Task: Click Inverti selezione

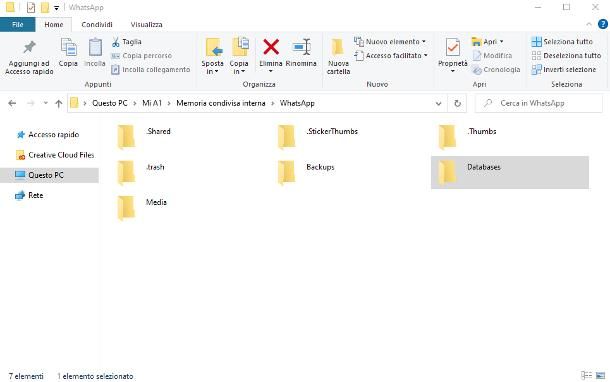Action: point(564,70)
